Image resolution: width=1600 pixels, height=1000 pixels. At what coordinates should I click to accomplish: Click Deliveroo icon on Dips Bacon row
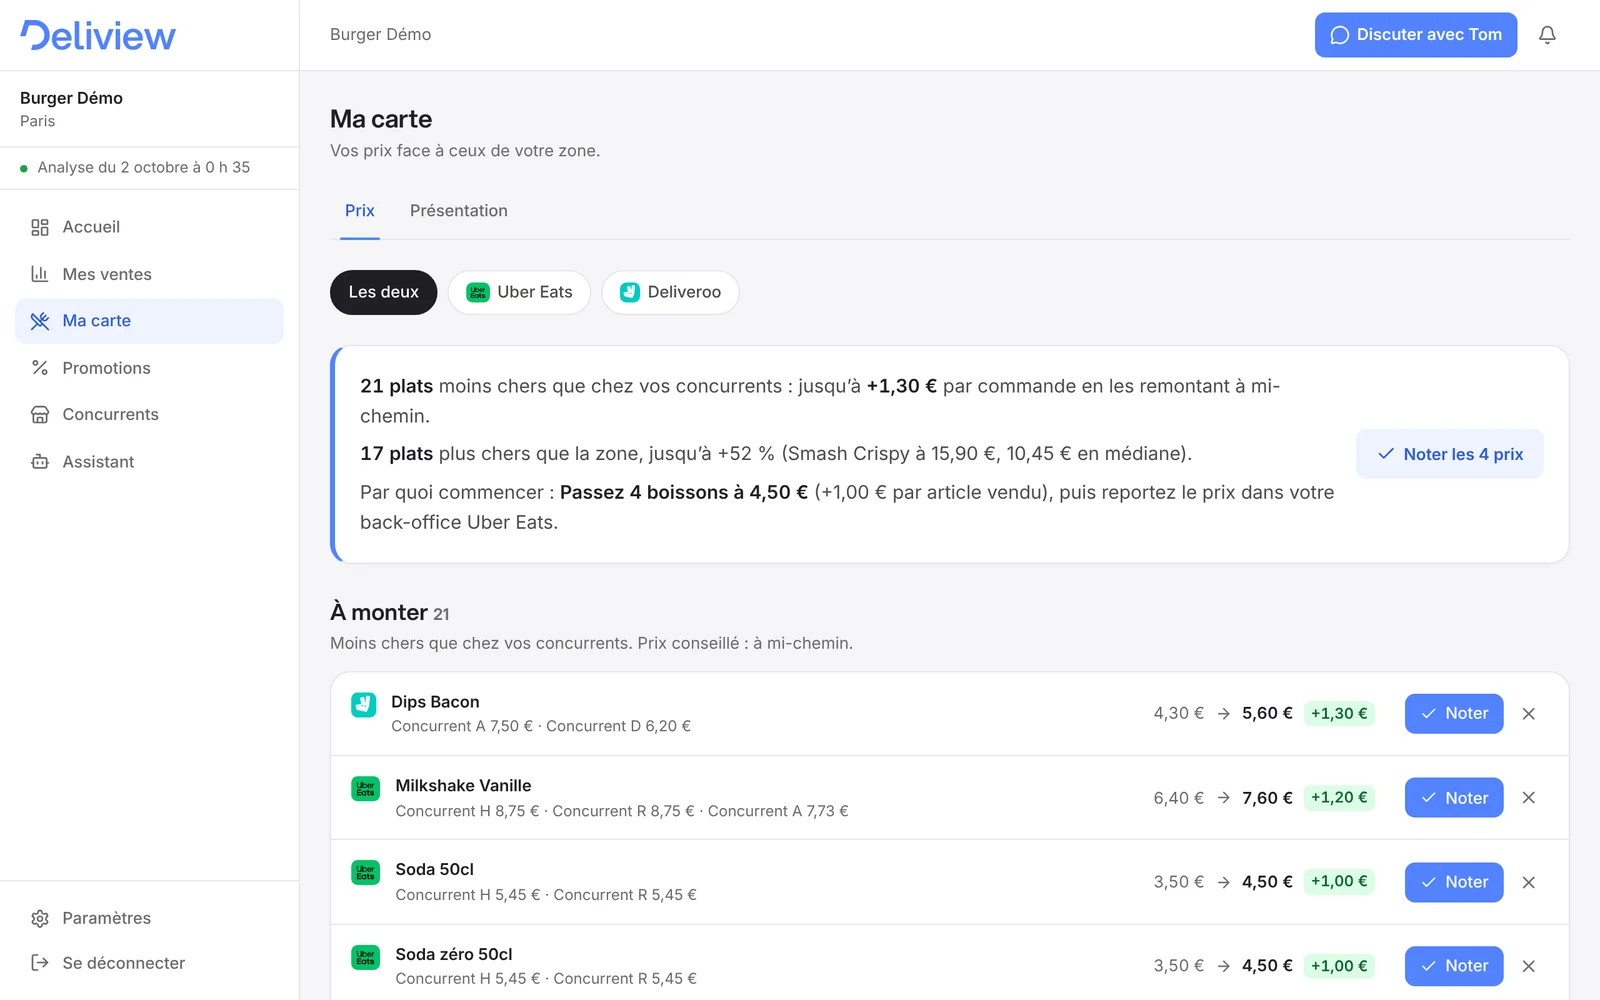[363, 704]
